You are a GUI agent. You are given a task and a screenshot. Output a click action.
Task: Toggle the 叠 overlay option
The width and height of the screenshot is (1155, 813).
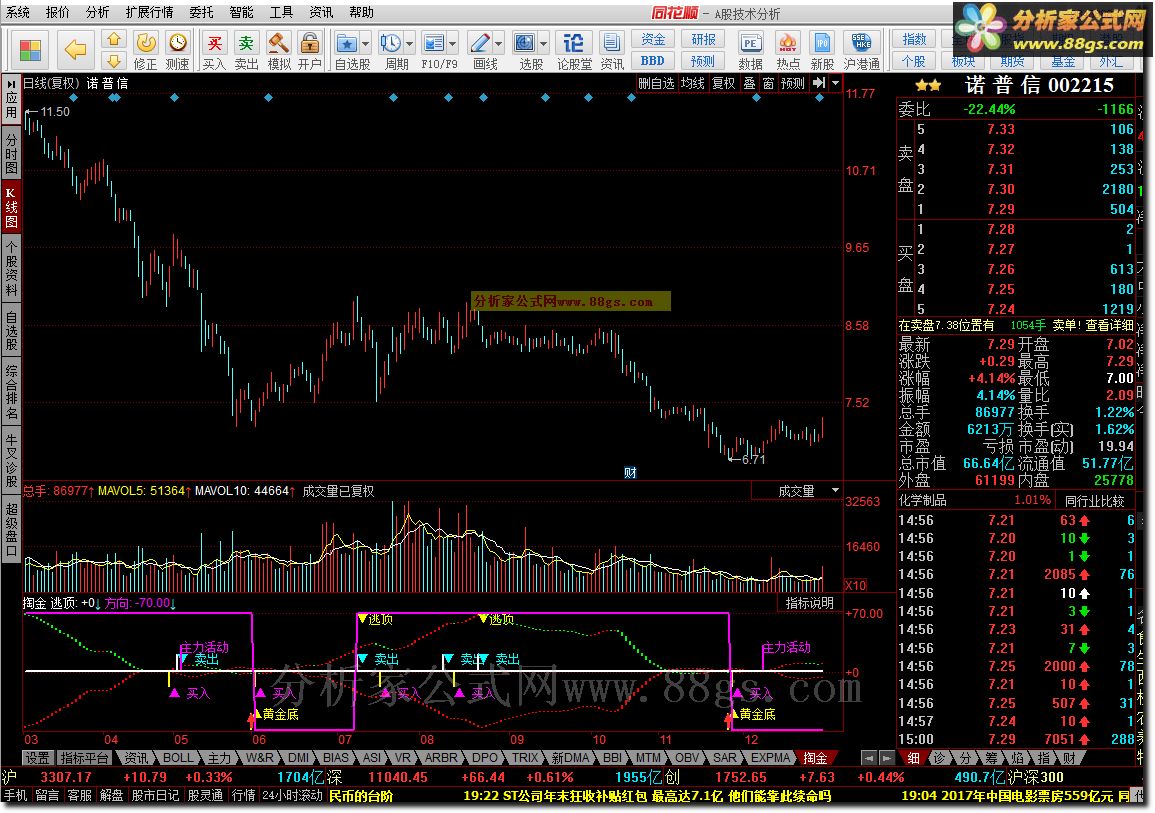tap(749, 83)
